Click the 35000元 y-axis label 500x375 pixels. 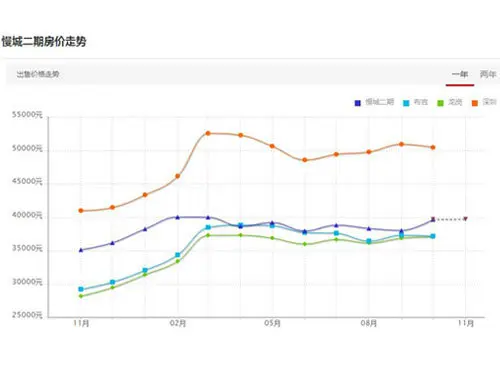[27, 248]
